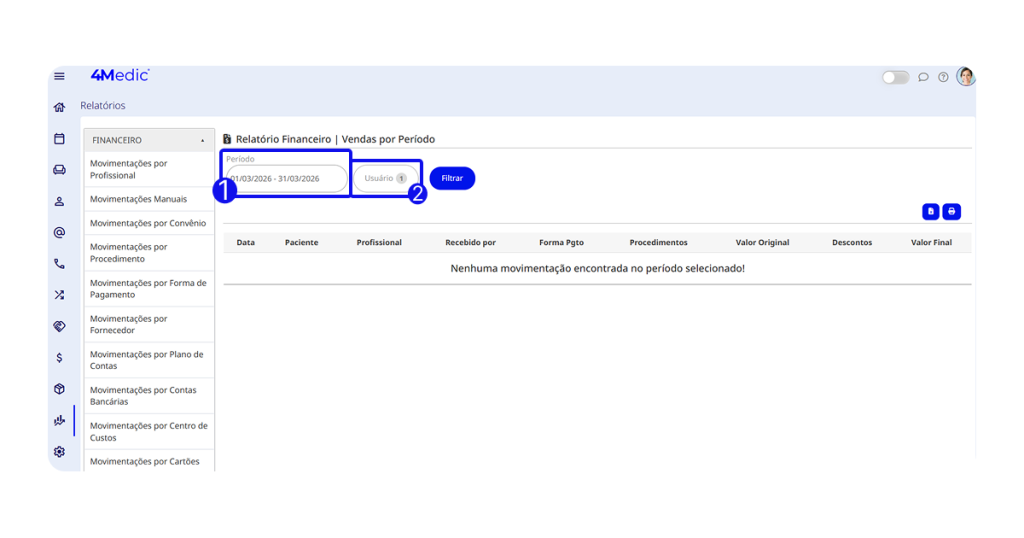
Task: Open the Usuário filter dropdown
Action: coord(386,178)
